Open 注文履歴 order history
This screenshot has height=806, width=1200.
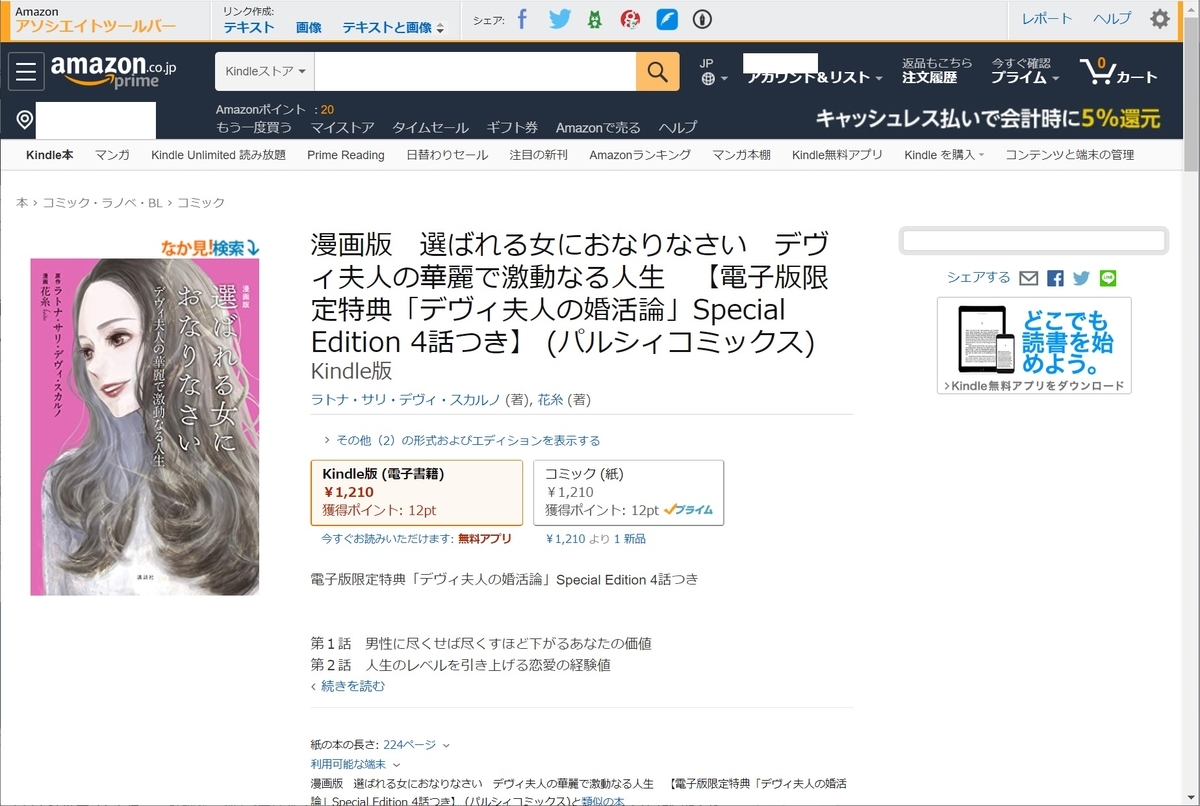point(930,77)
